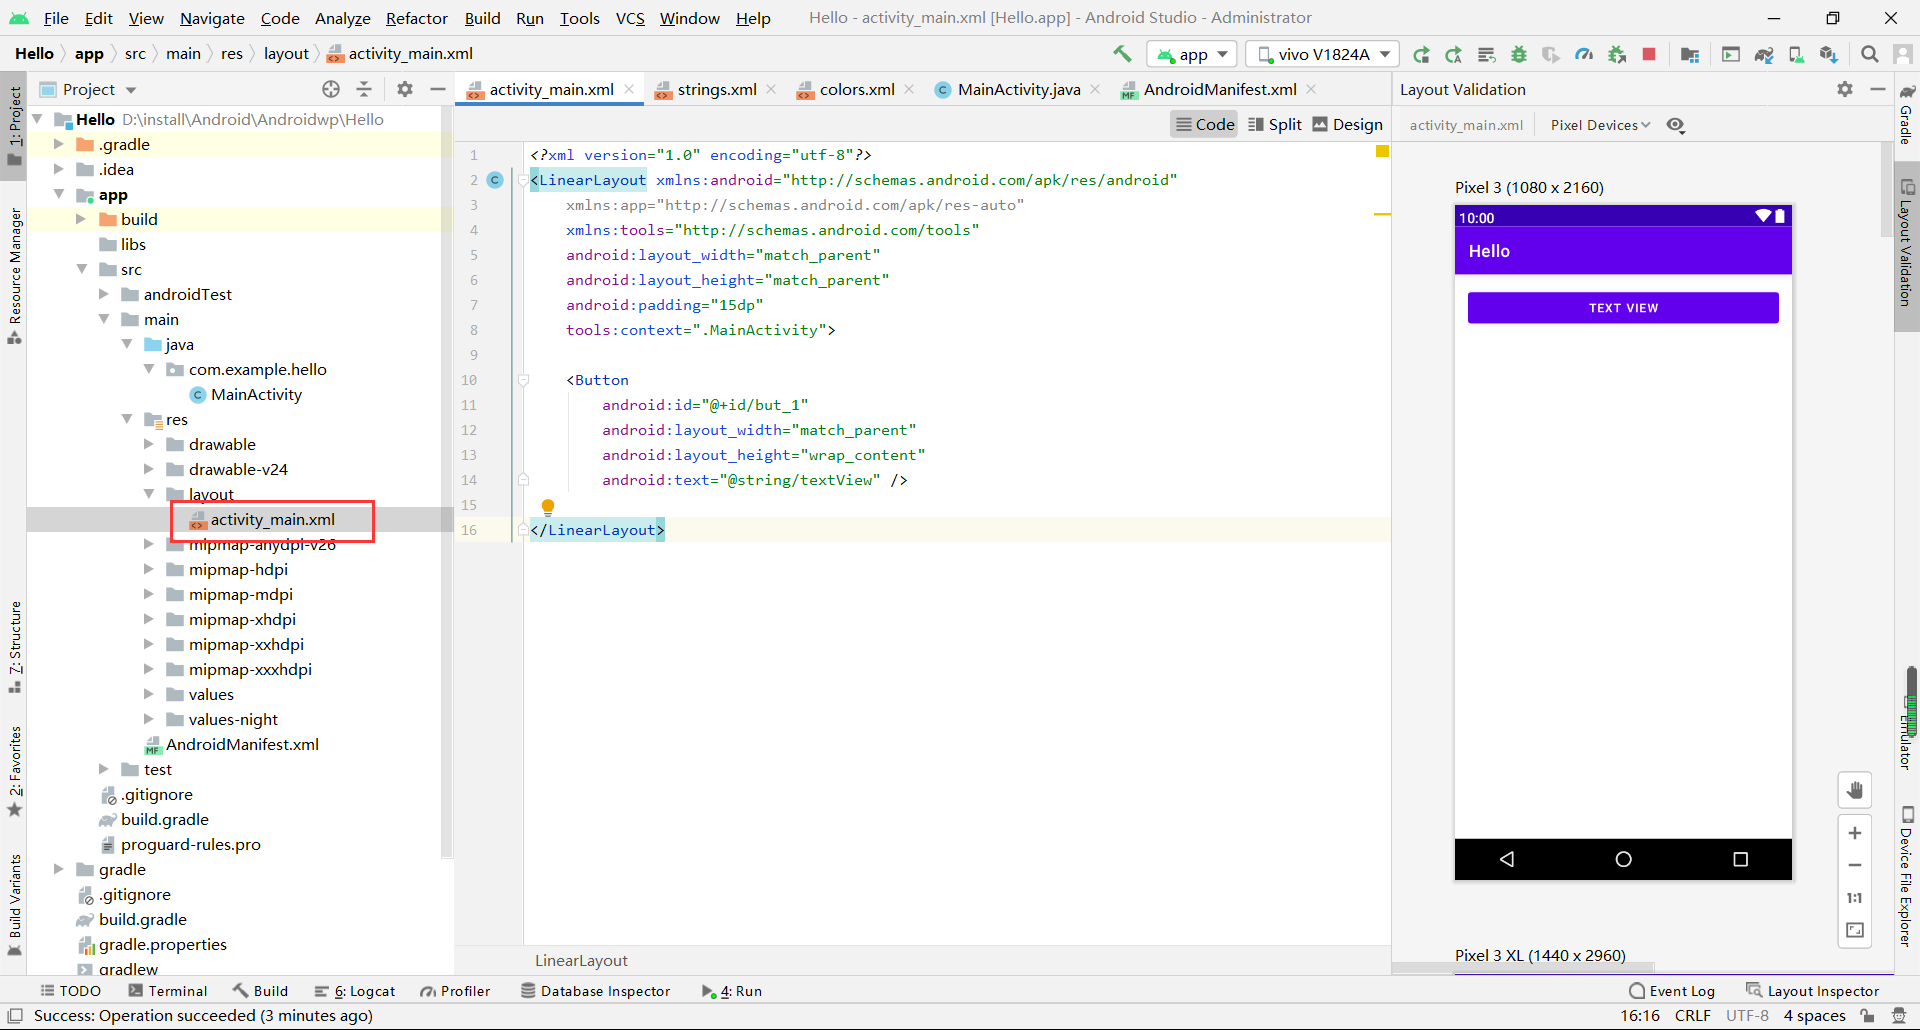Screen dimensions: 1920x1030
Task: Open the vivo V1824A device dropdown
Action: 1324,54
